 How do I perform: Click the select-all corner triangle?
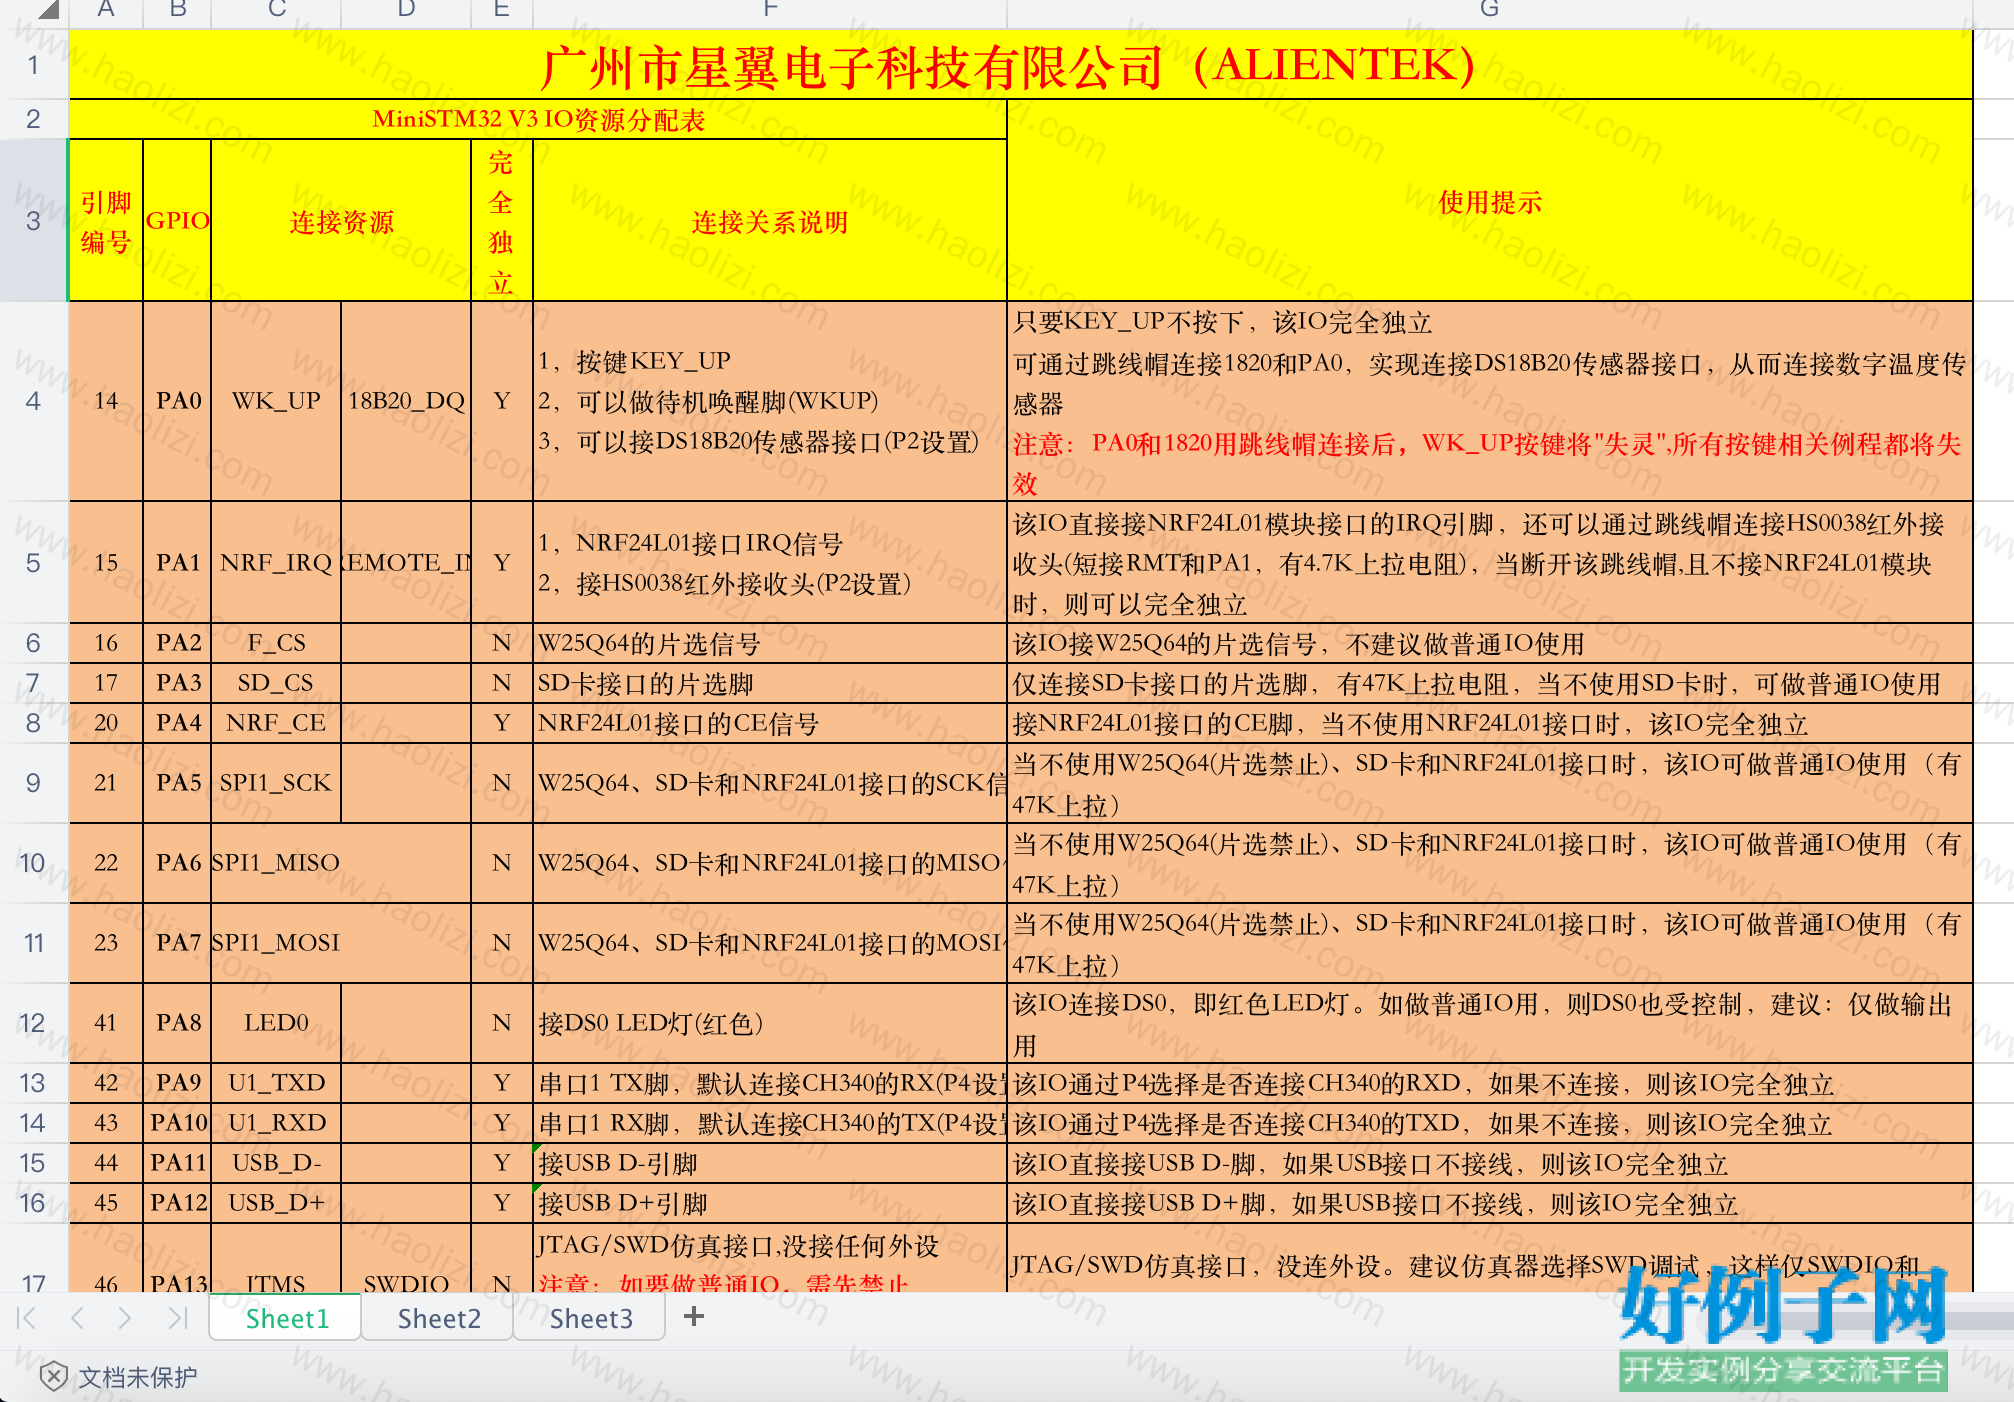pyautogui.click(x=47, y=11)
